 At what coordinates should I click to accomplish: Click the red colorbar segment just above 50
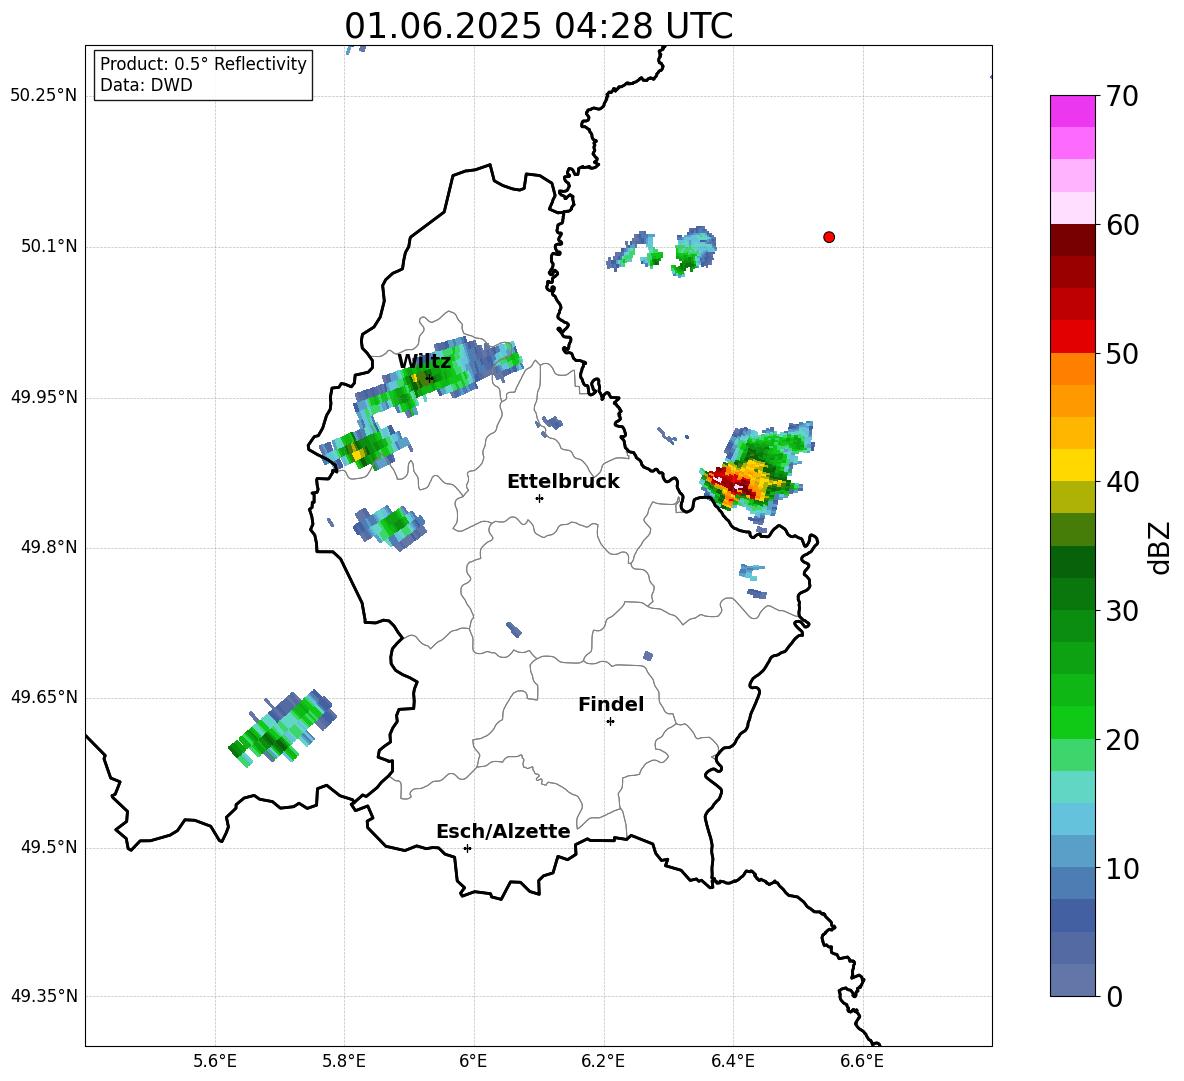[1072, 337]
